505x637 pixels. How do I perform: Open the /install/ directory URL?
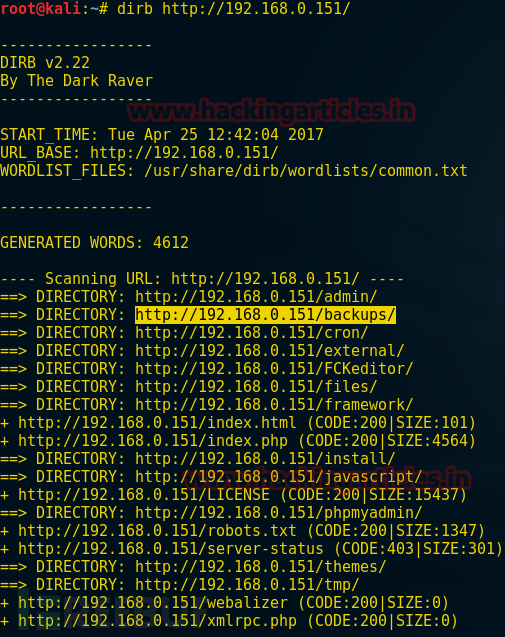tap(265, 459)
